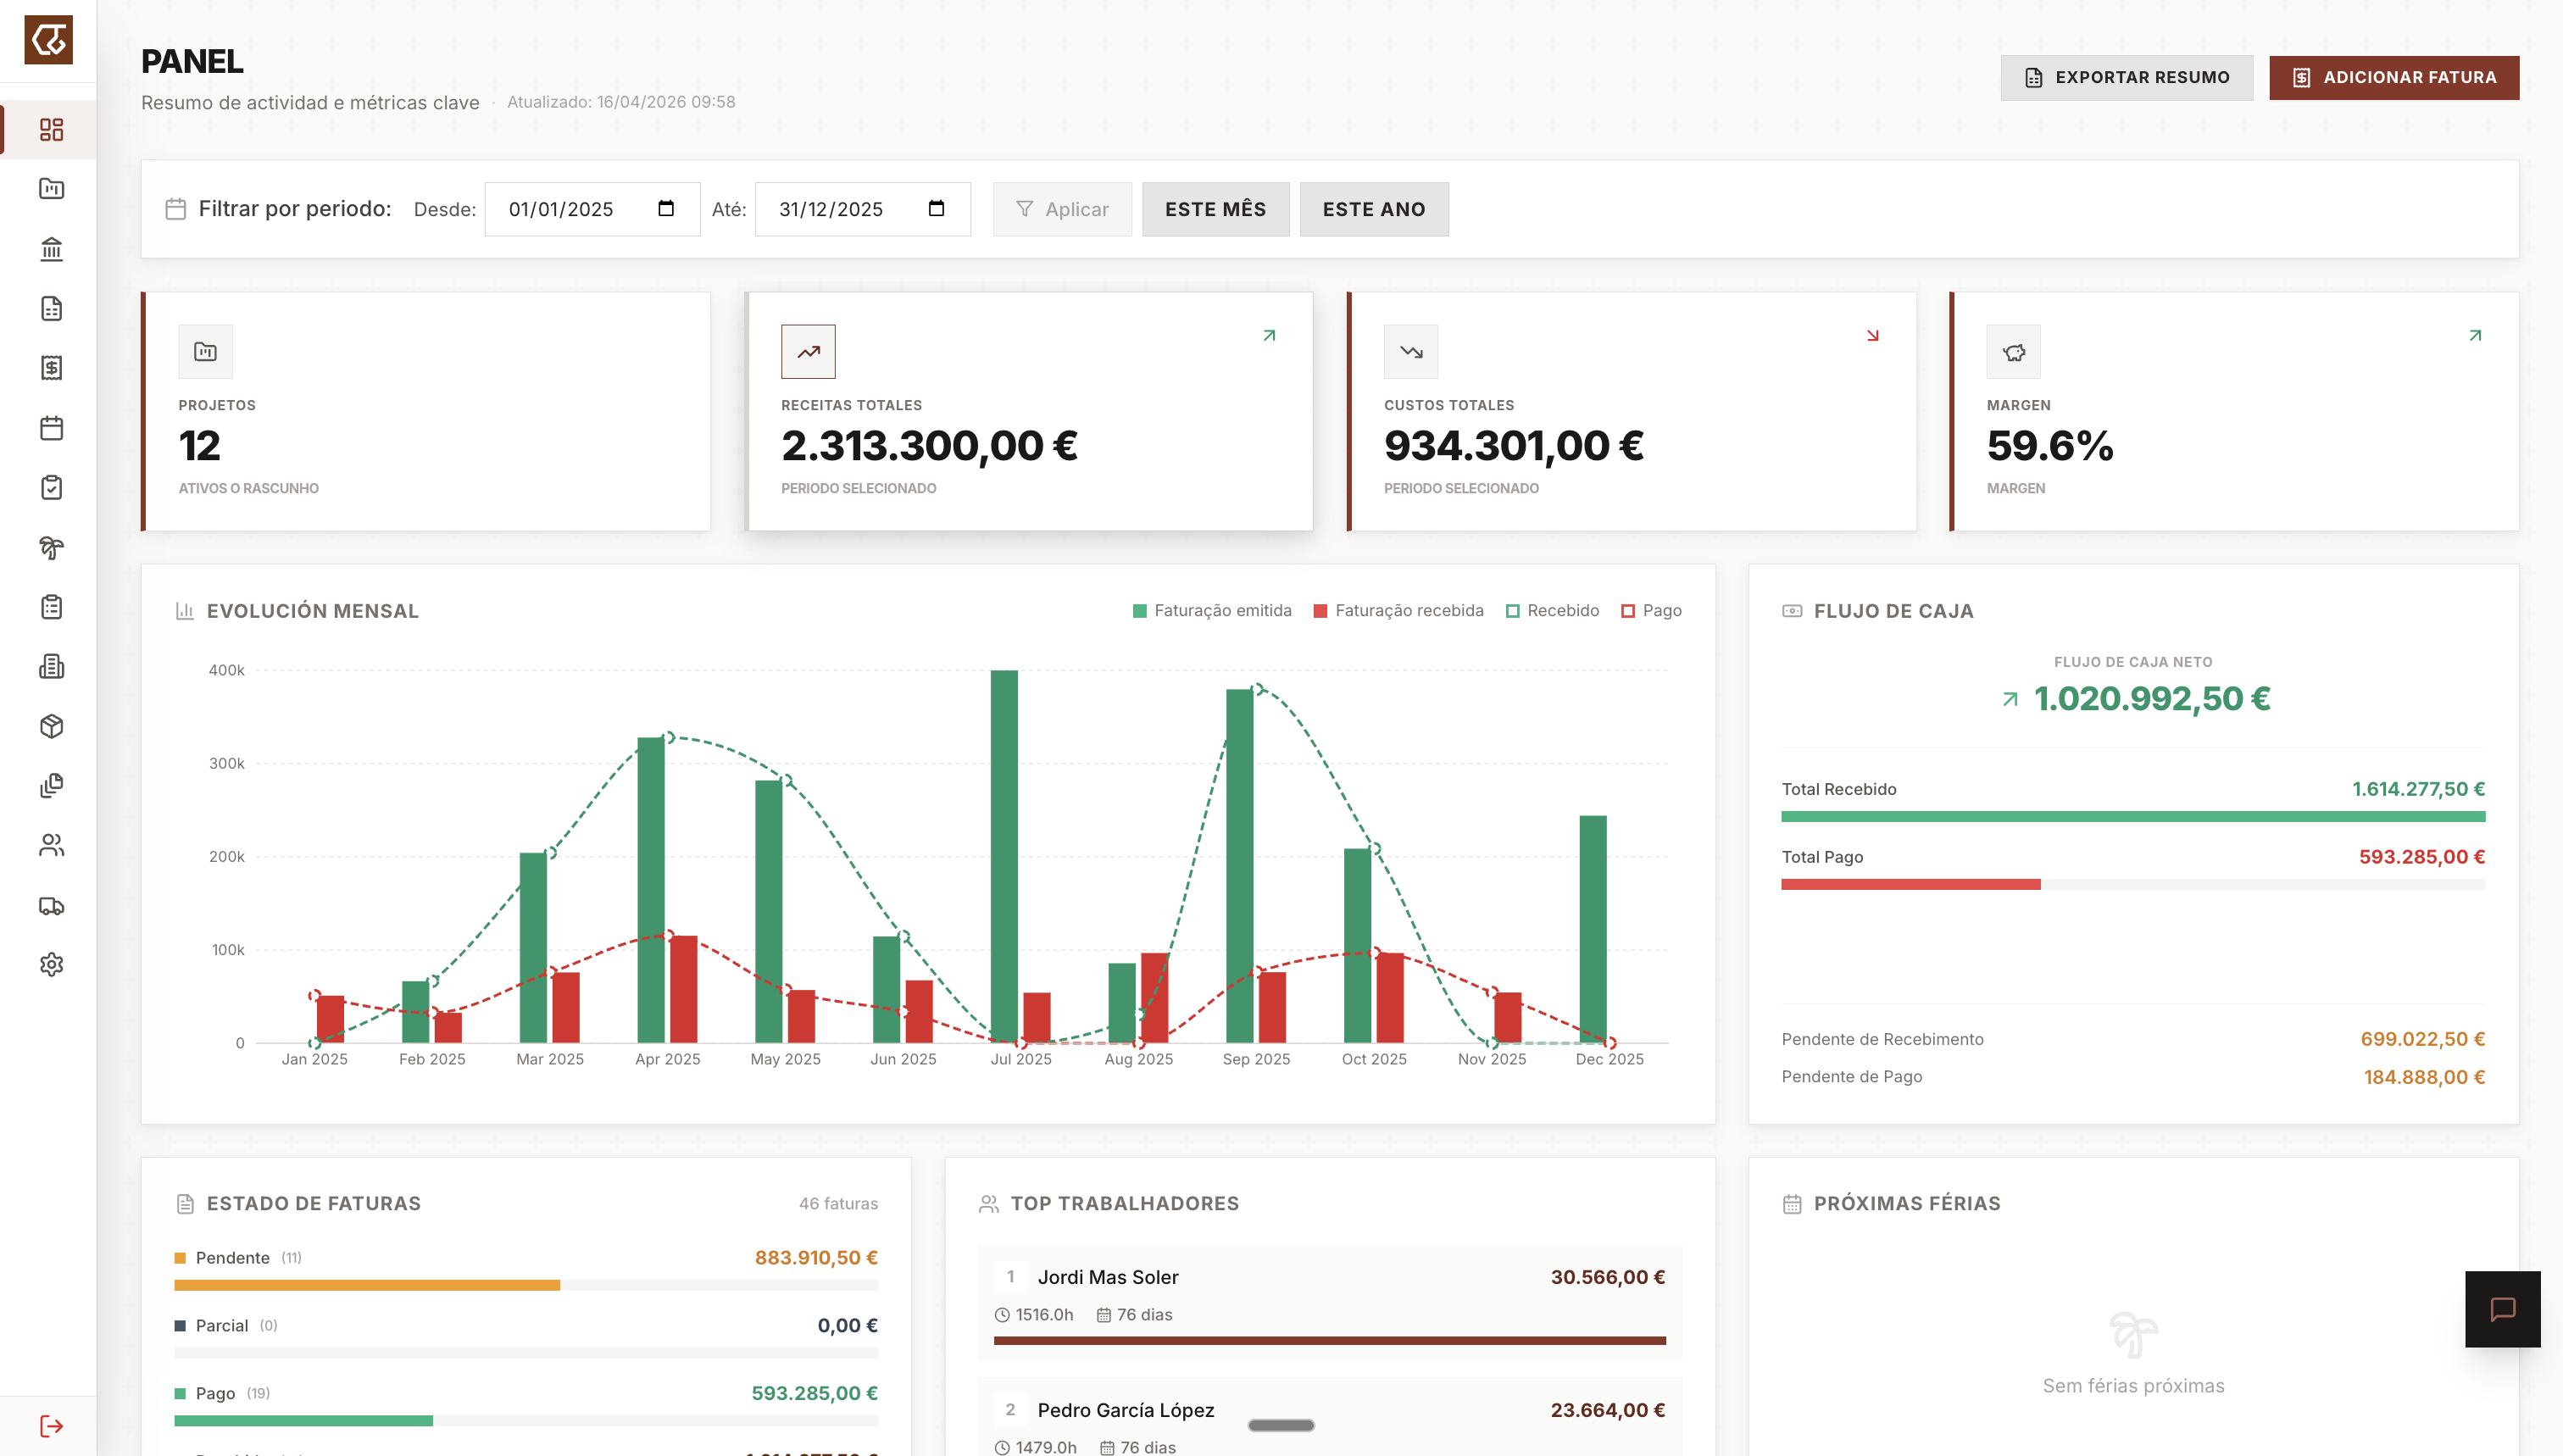Image resolution: width=2563 pixels, height=1456 pixels.
Task: Open the projects folder icon in sidebar
Action: [51, 189]
